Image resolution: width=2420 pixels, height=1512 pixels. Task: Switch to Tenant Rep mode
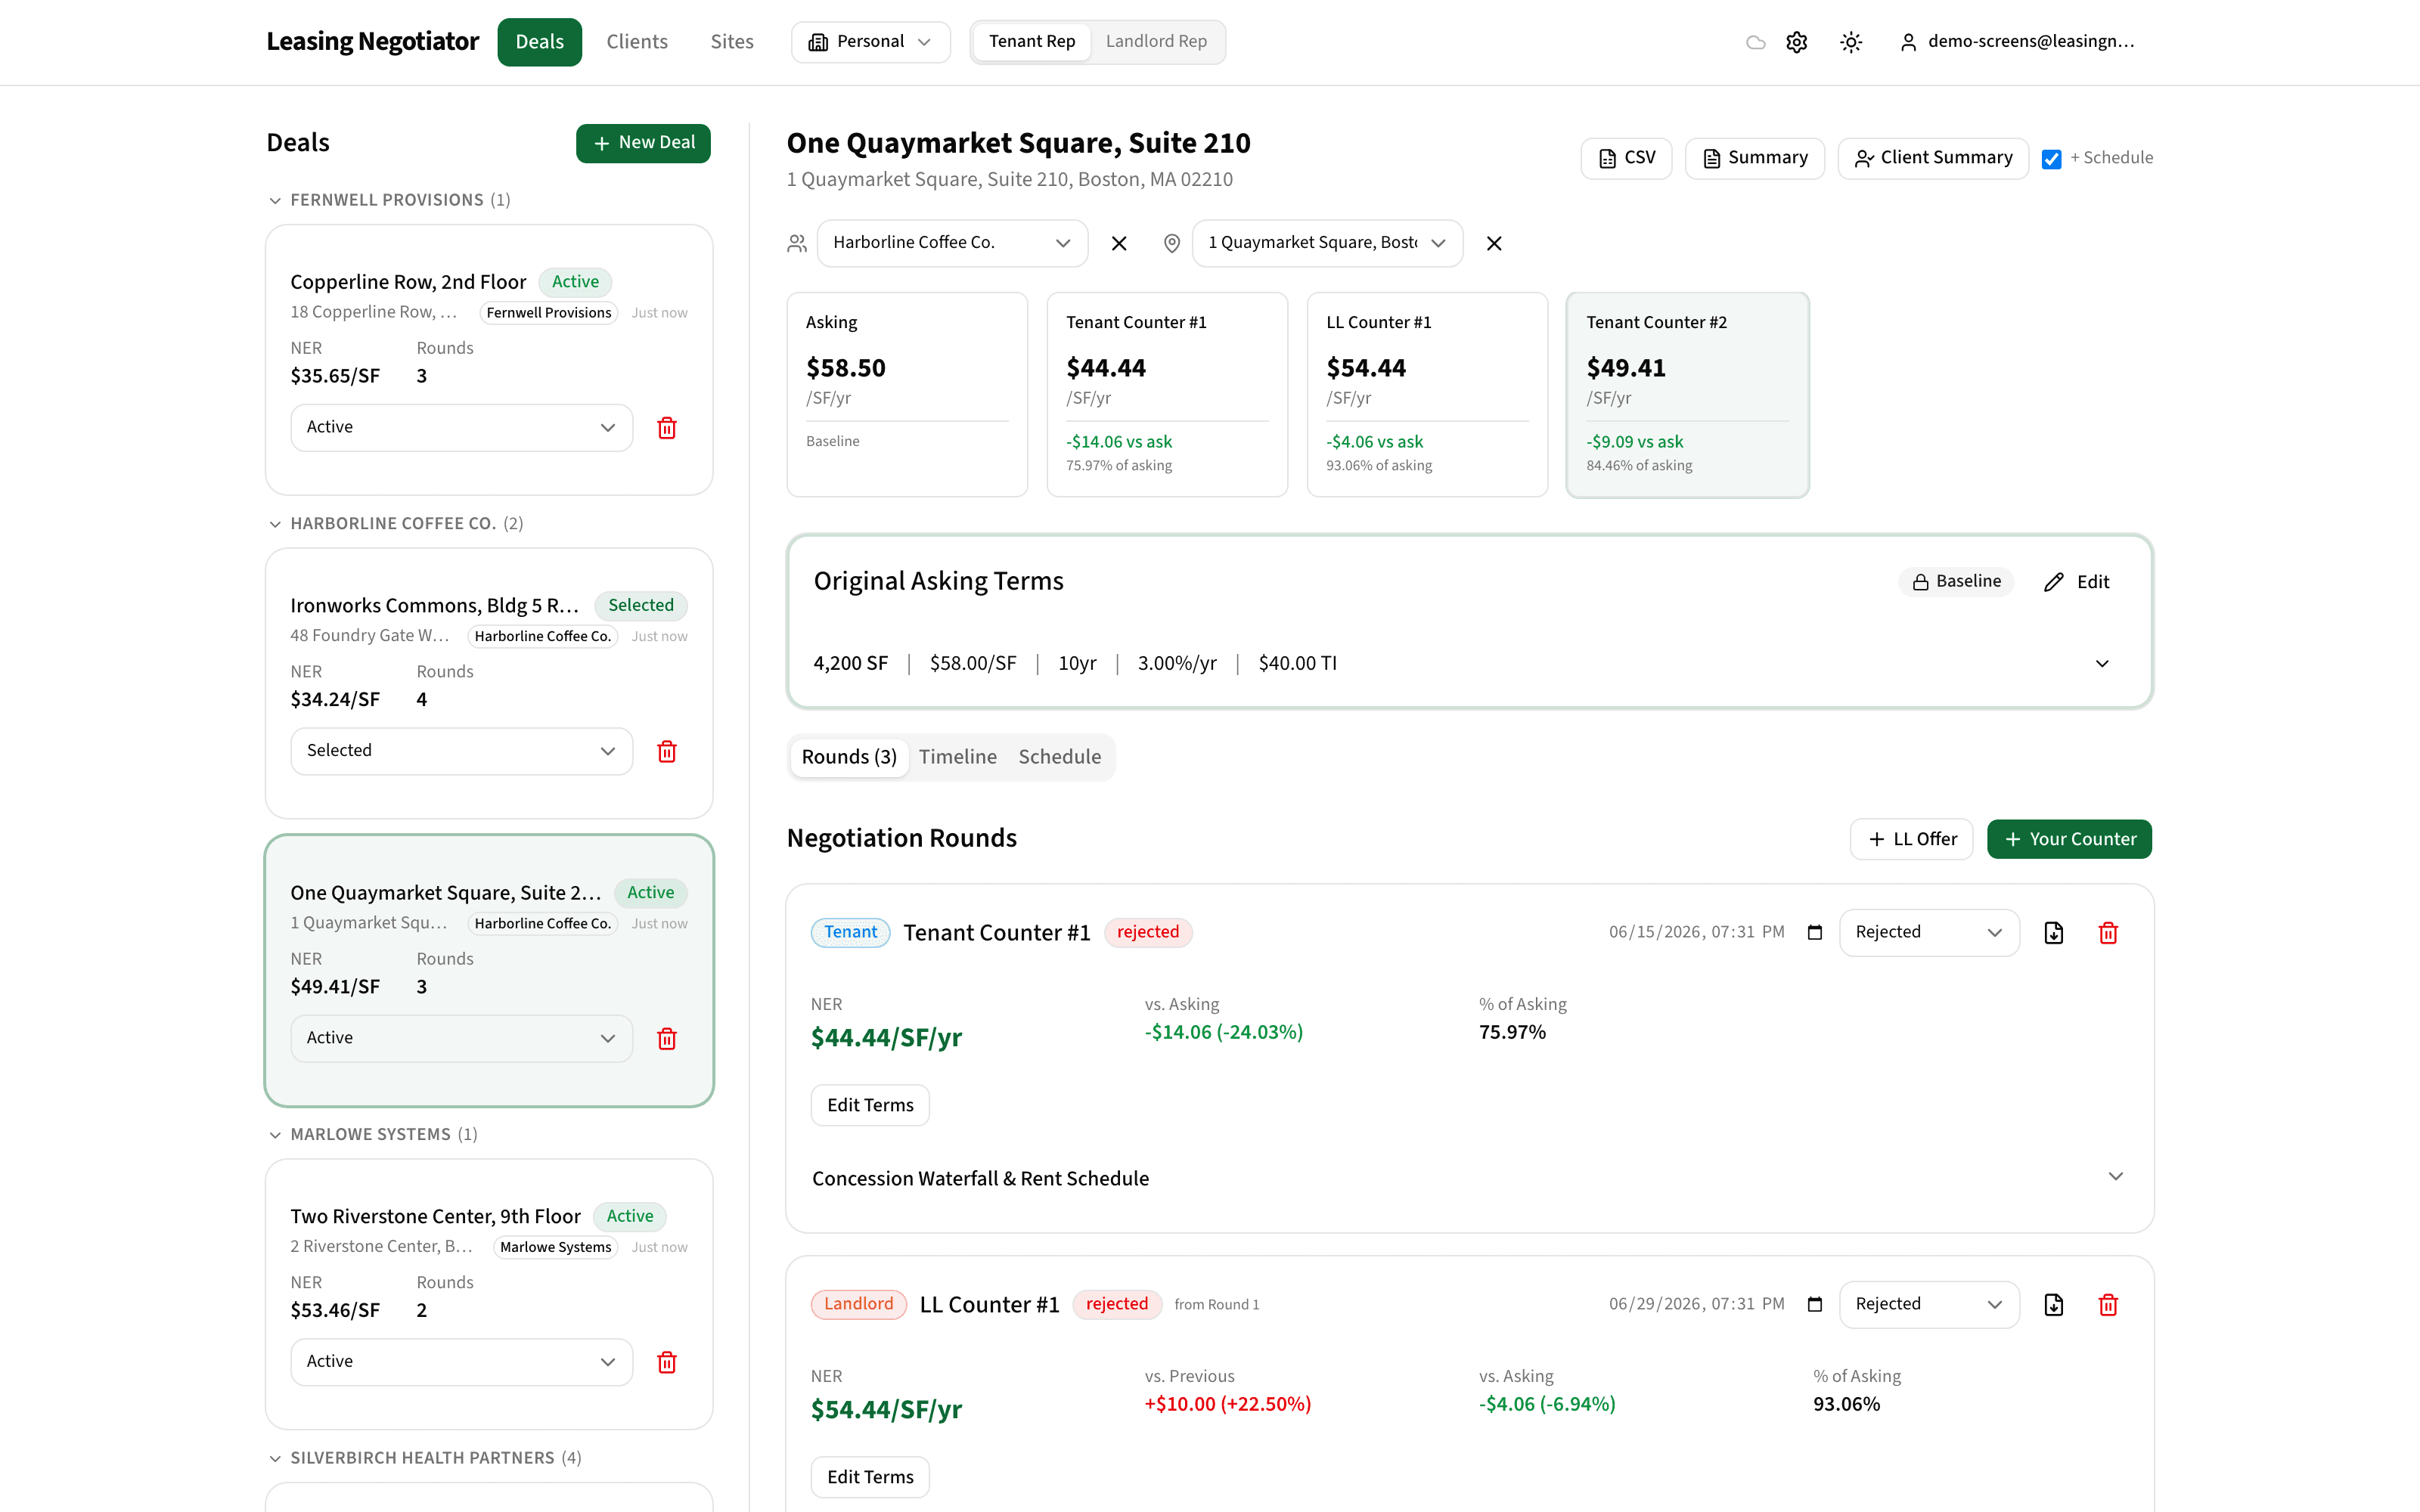[x=1032, y=42]
